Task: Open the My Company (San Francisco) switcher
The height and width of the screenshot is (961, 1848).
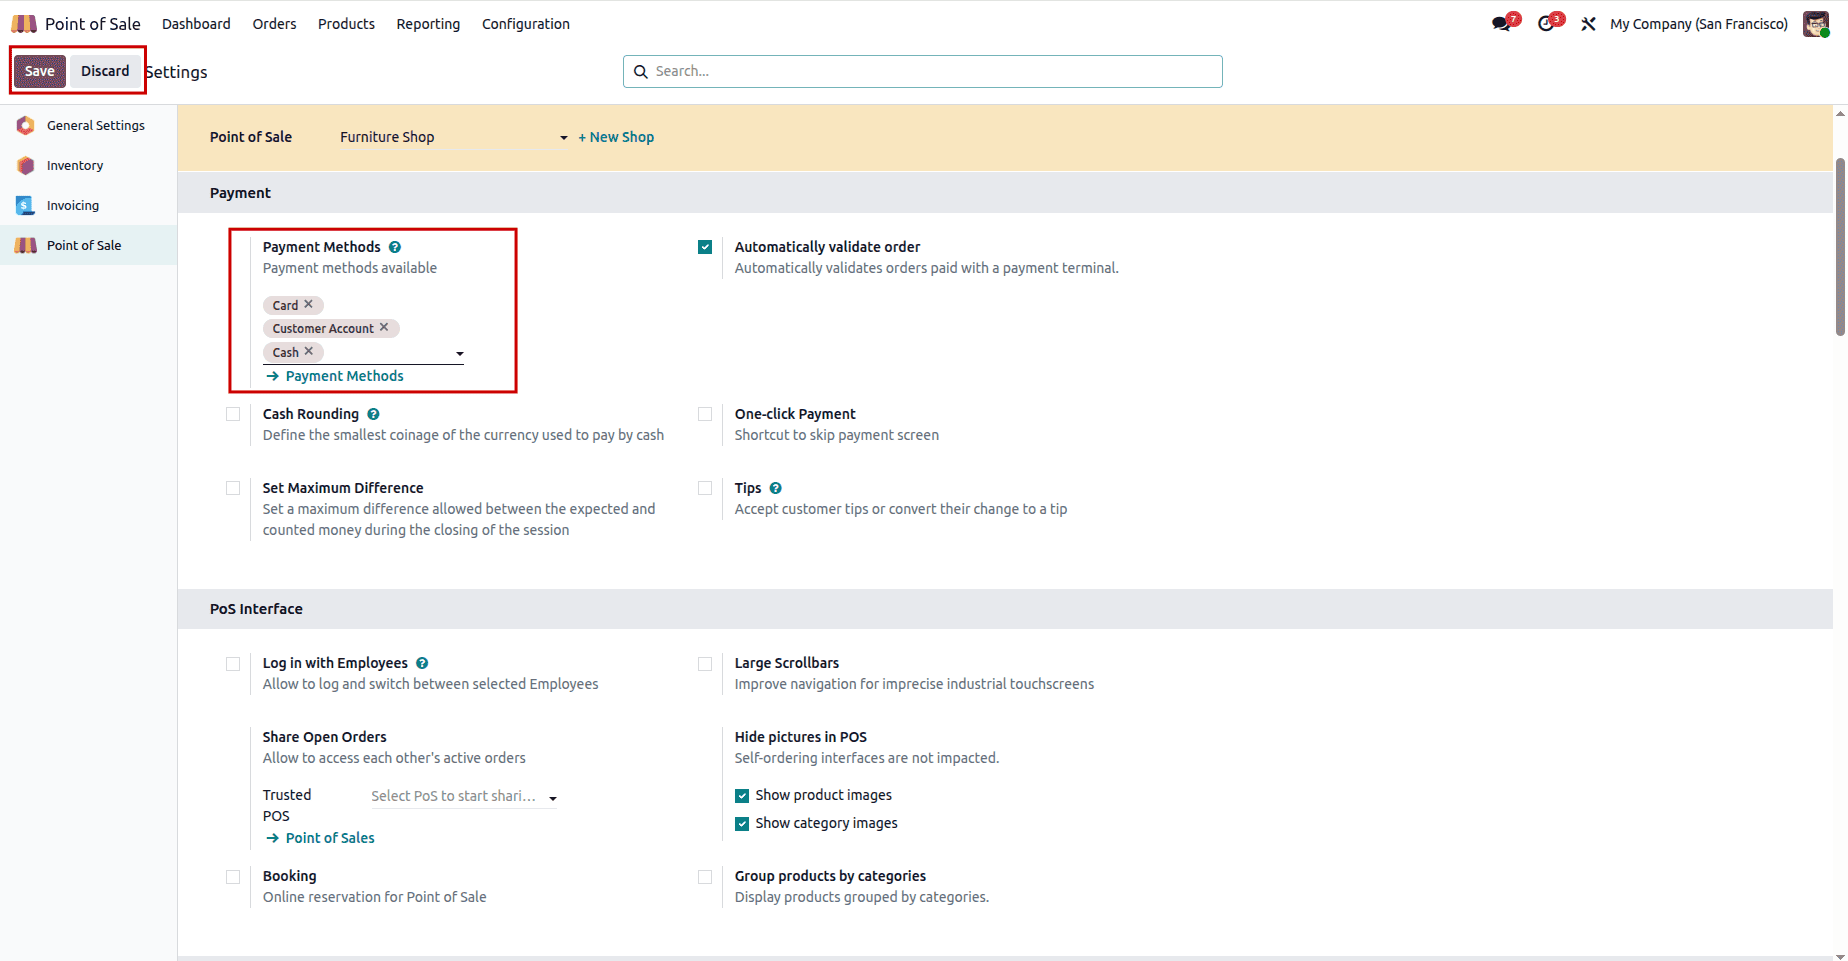Action: coord(1699,24)
